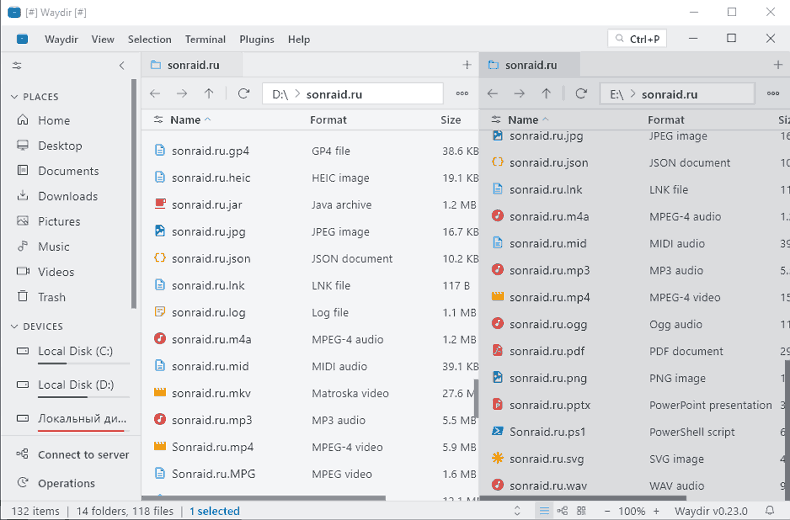790x520 pixels.
Task: Open Trash in Places
Action: coord(52,297)
